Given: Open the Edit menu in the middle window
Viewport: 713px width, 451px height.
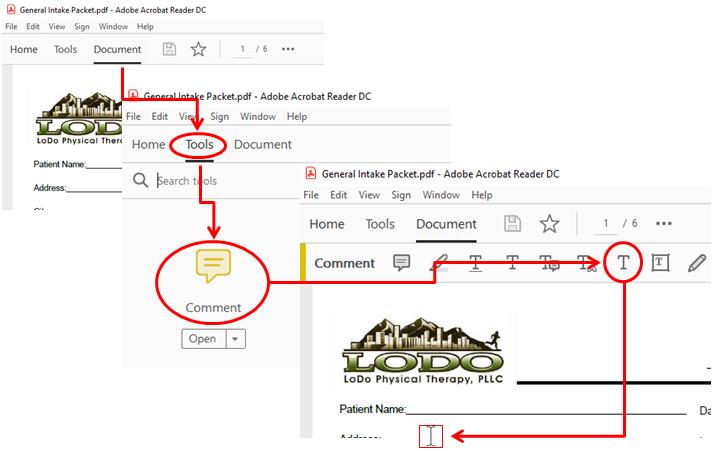Looking at the screenshot, I should pyautogui.click(x=160, y=116).
